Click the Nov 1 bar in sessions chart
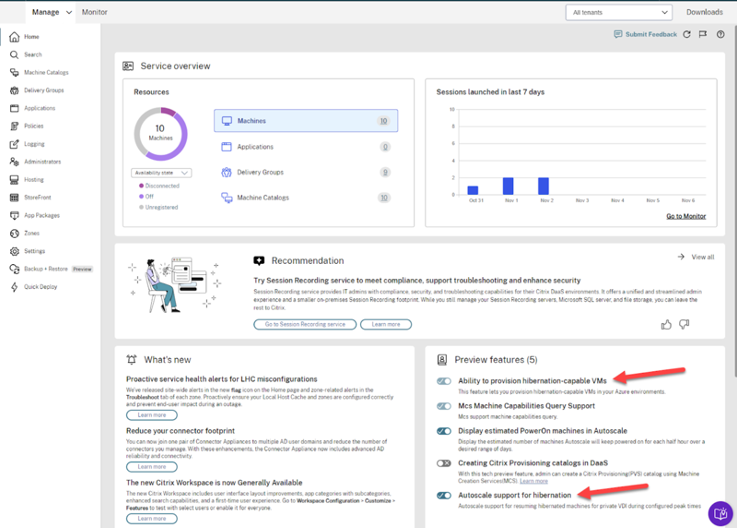Viewport: 737px width, 528px height. (x=508, y=186)
